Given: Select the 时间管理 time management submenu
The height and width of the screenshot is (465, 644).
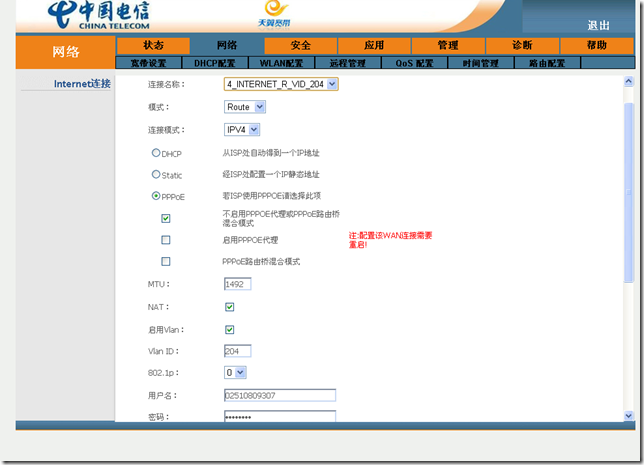Looking at the screenshot, I should tap(481, 63).
